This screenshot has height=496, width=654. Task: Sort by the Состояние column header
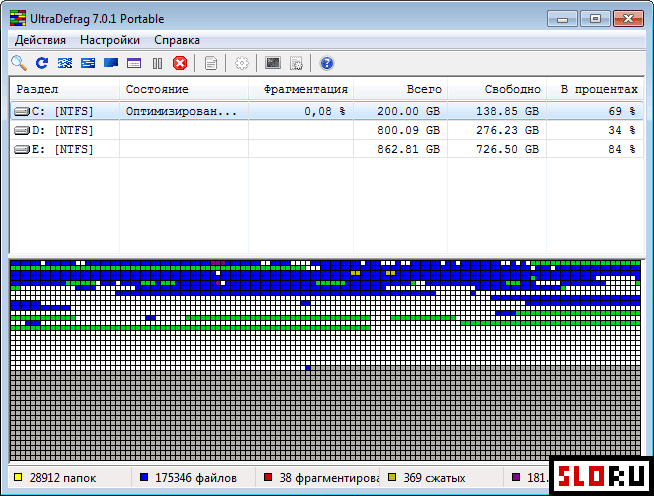coord(184,89)
